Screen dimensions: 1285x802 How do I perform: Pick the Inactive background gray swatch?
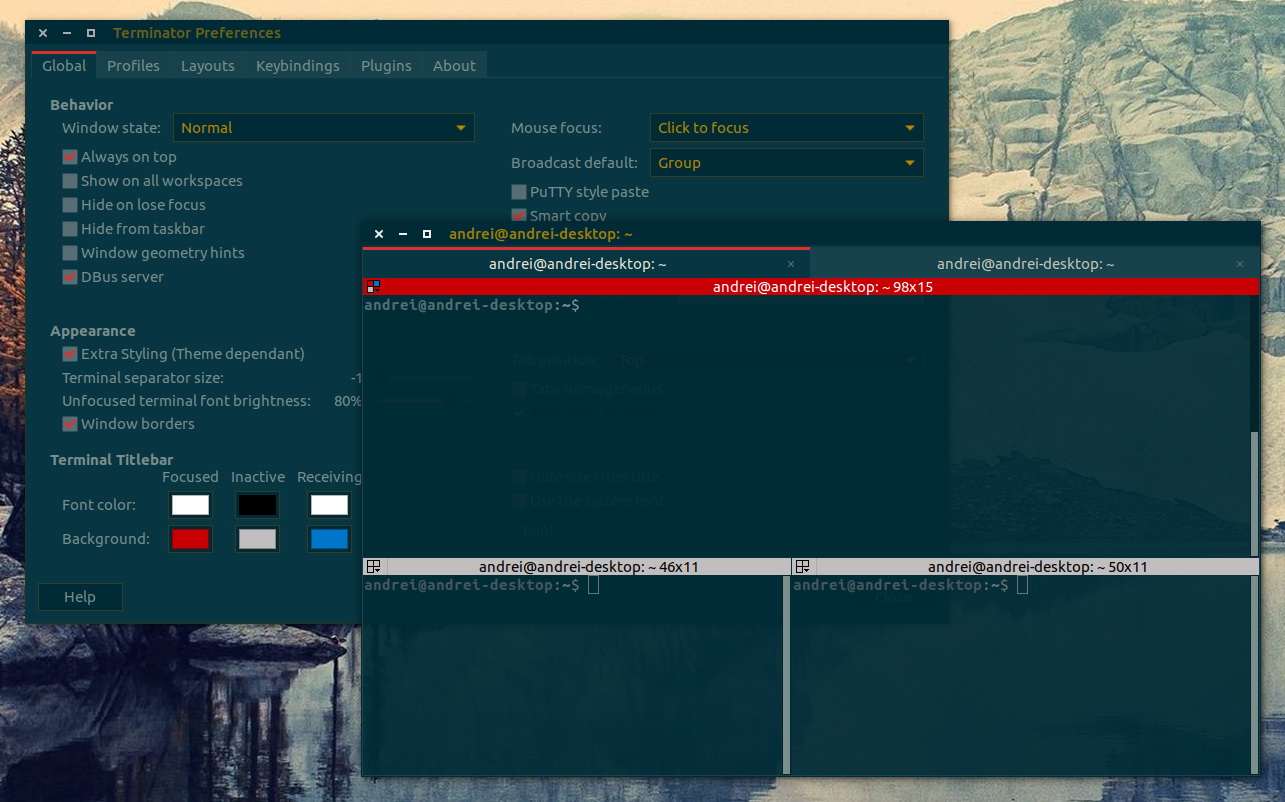[257, 539]
